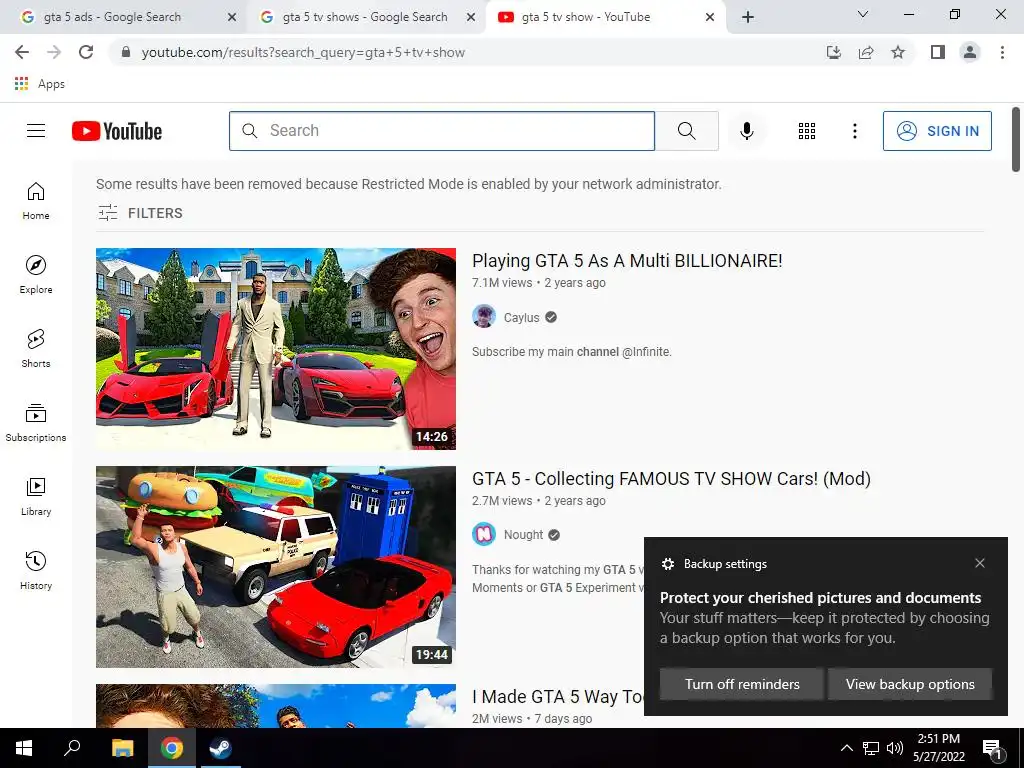Open the Chrome tab search dropdown arrow
The width and height of the screenshot is (1024, 768).
coord(863,14)
